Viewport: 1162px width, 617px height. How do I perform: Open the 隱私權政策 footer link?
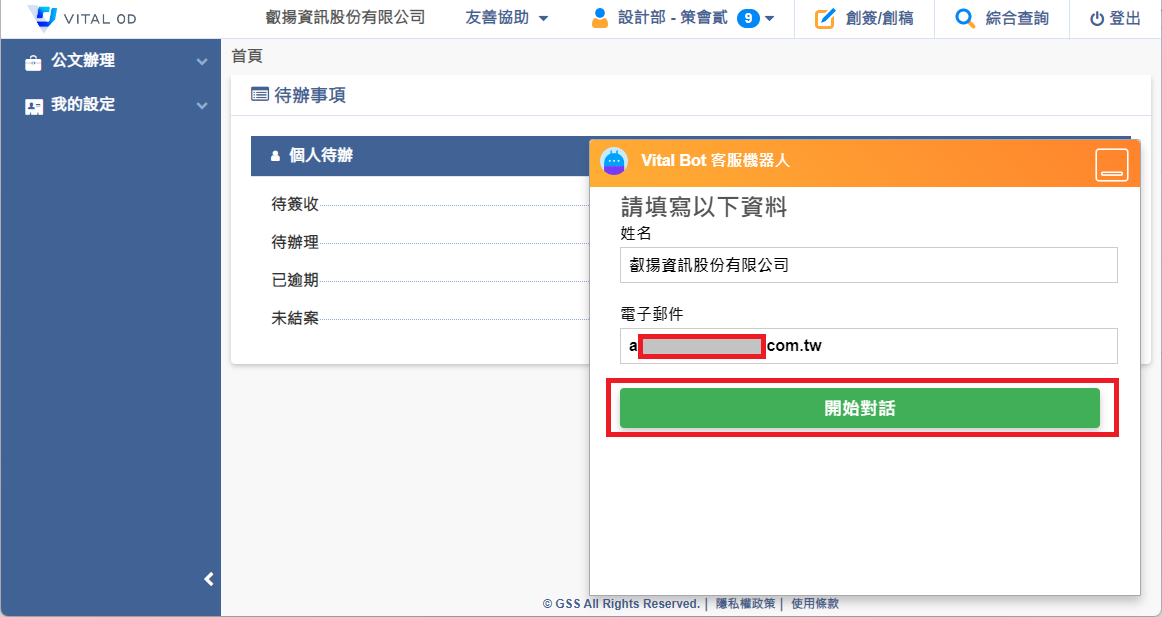[x=745, y=604]
